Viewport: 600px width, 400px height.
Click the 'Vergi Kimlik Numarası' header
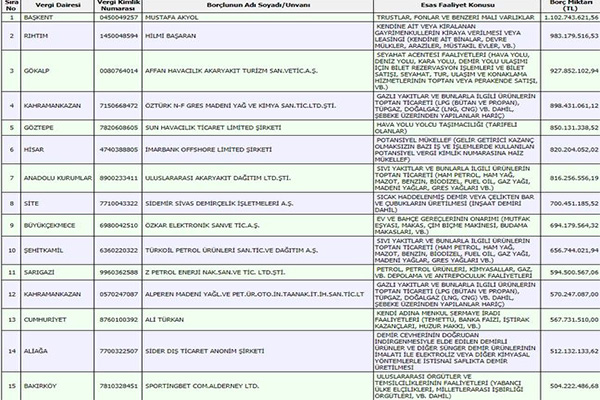click(119, 5)
